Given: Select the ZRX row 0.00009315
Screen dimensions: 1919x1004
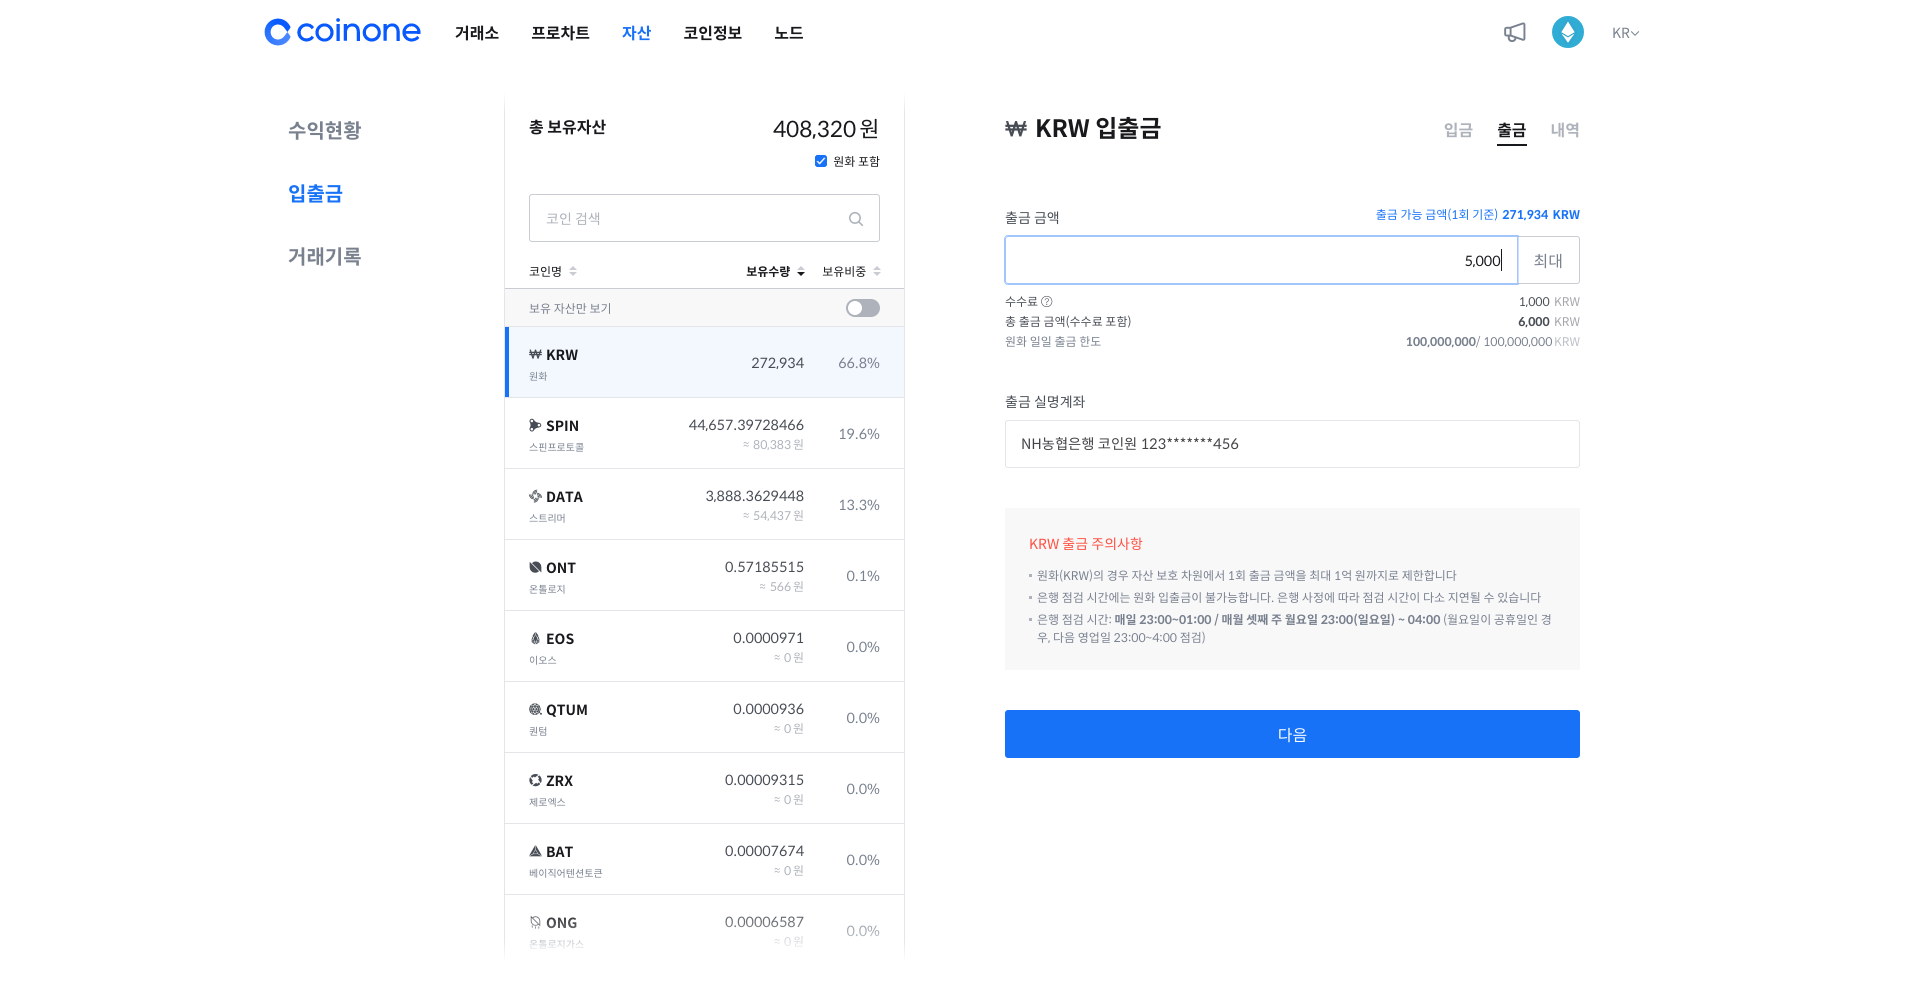Looking at the screenshot, I should tap(705, 788).
